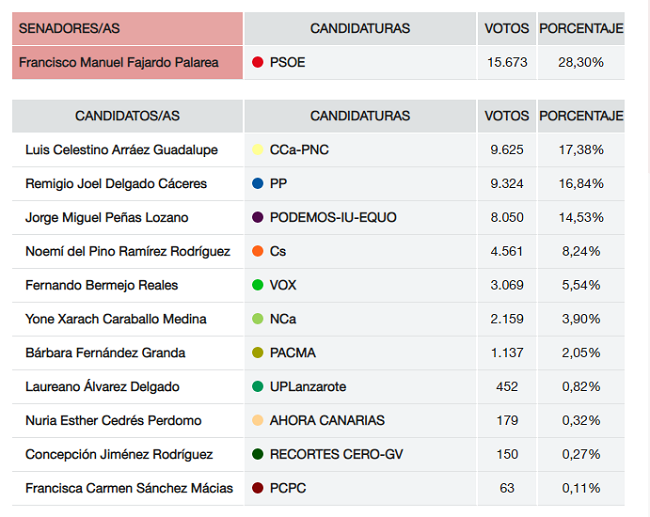
Task: Click the teal UPLanzarote party dot
Action: pyautogui.click(x=258, y=388)
